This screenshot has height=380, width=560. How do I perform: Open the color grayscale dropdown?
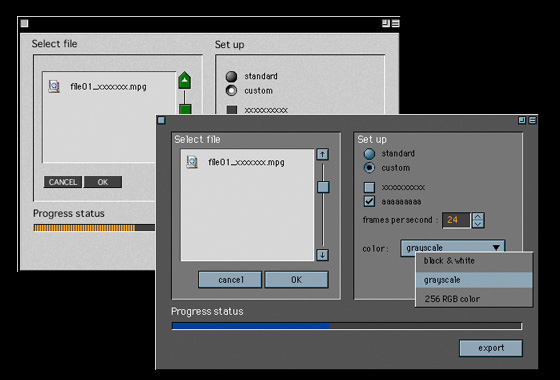[453, 248]
